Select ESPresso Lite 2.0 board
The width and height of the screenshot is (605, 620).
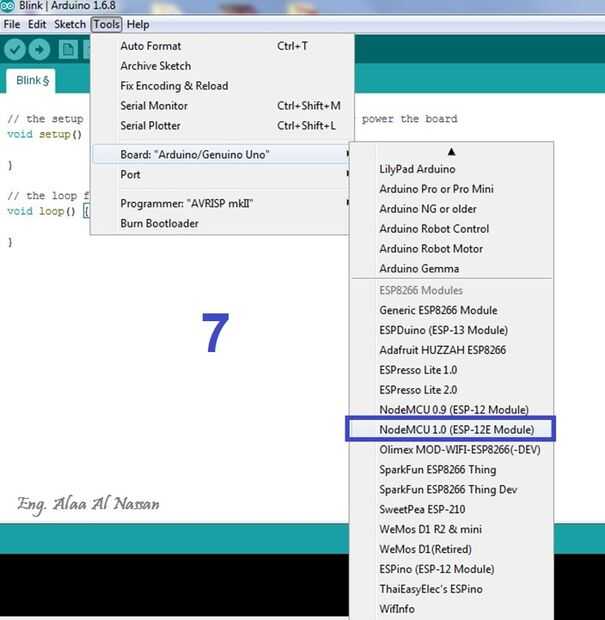452,390
